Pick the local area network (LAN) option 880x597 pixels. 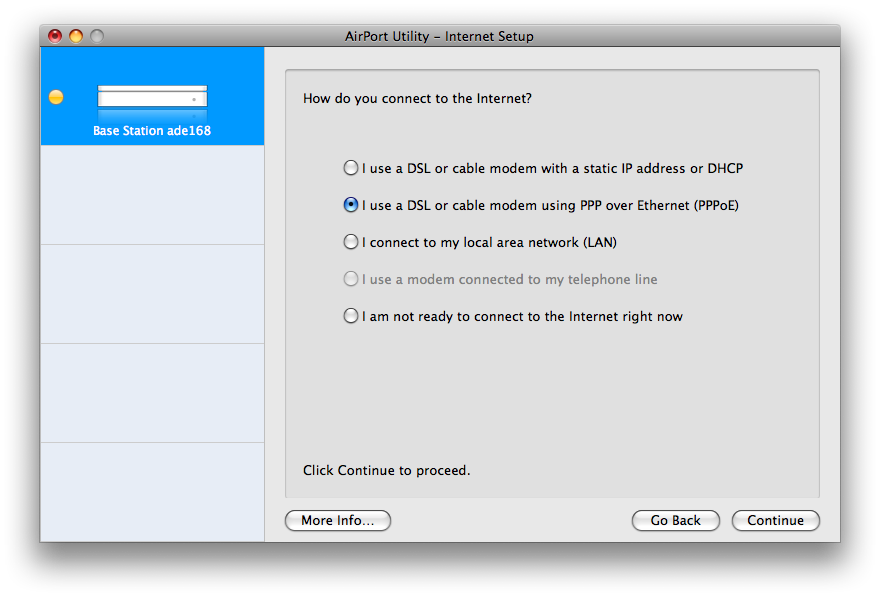click(351, 242)
